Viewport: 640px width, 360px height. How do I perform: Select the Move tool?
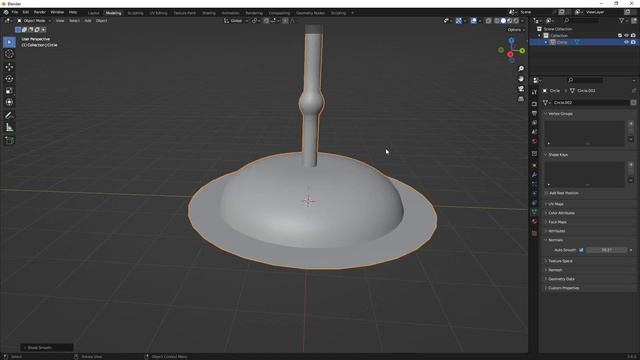[x=9, y=67]
